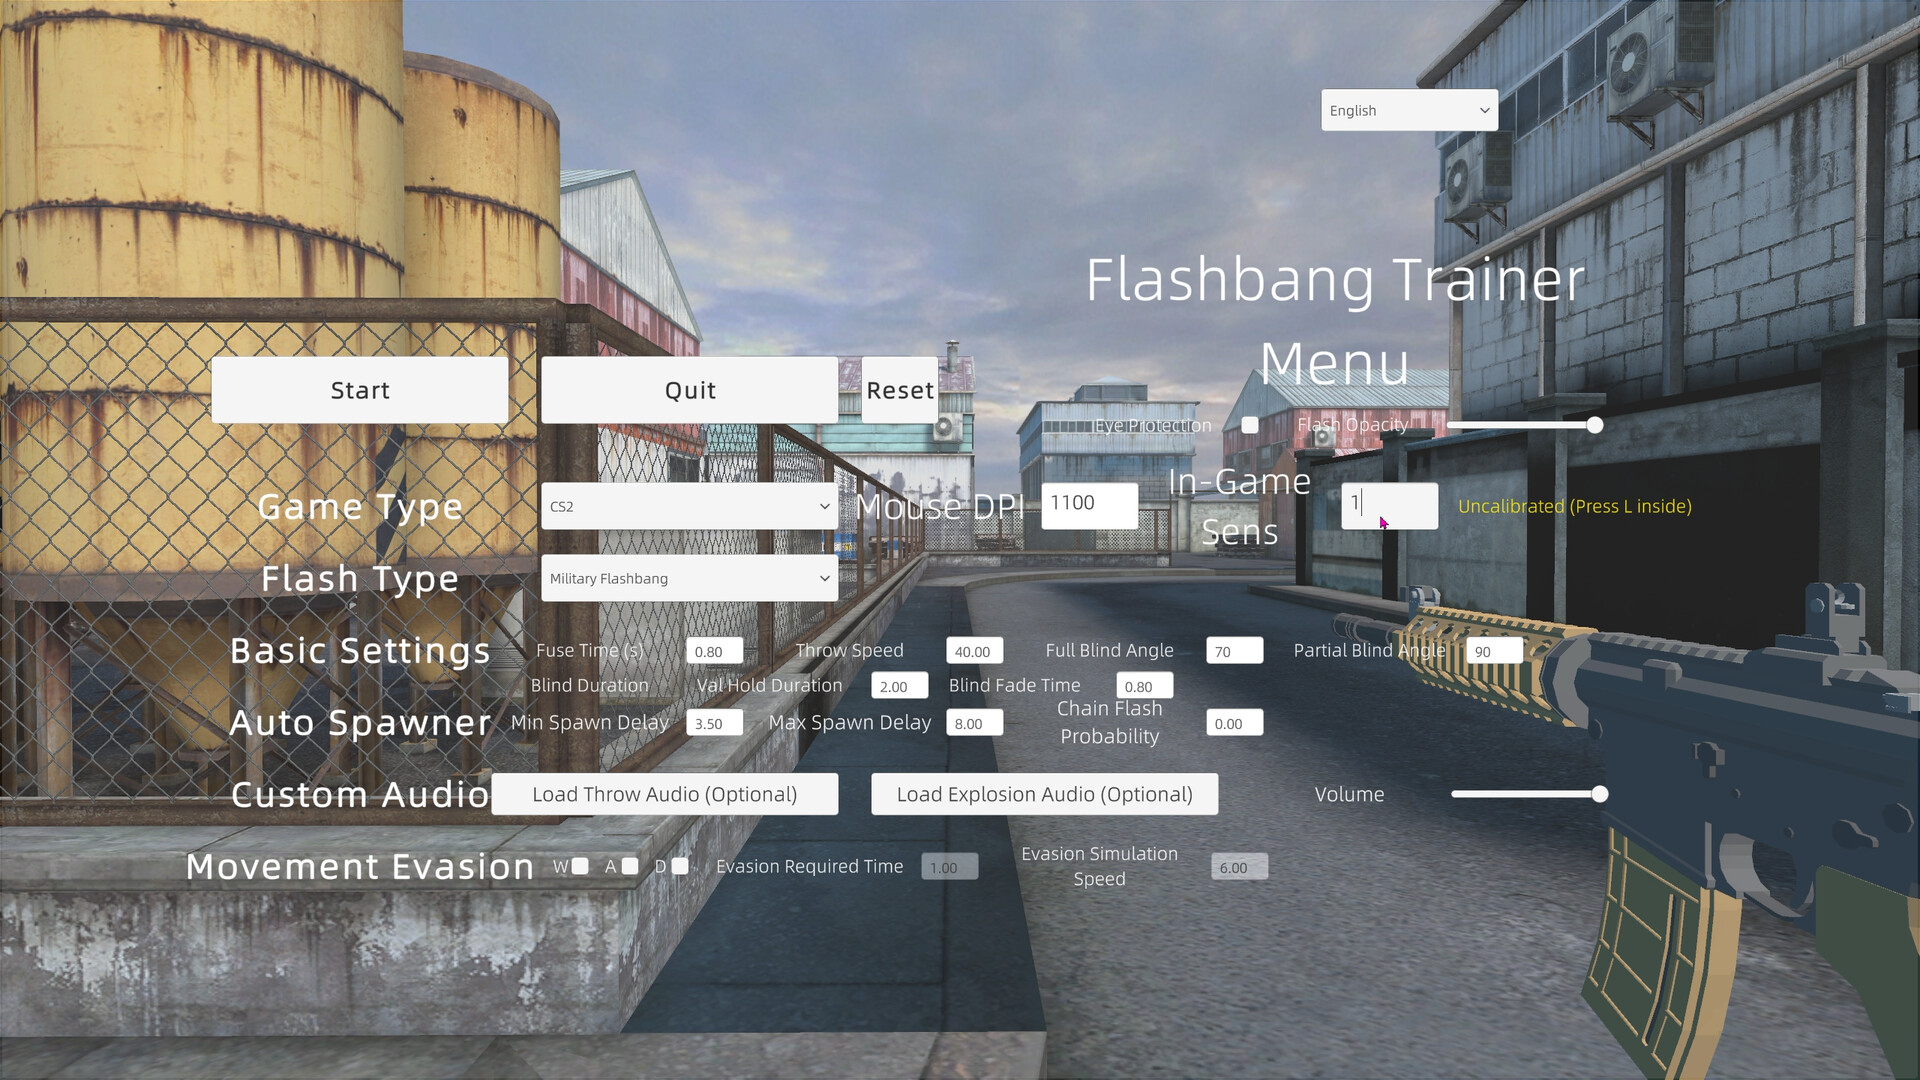Click the Auto Spawner heading

pos(360,722)
